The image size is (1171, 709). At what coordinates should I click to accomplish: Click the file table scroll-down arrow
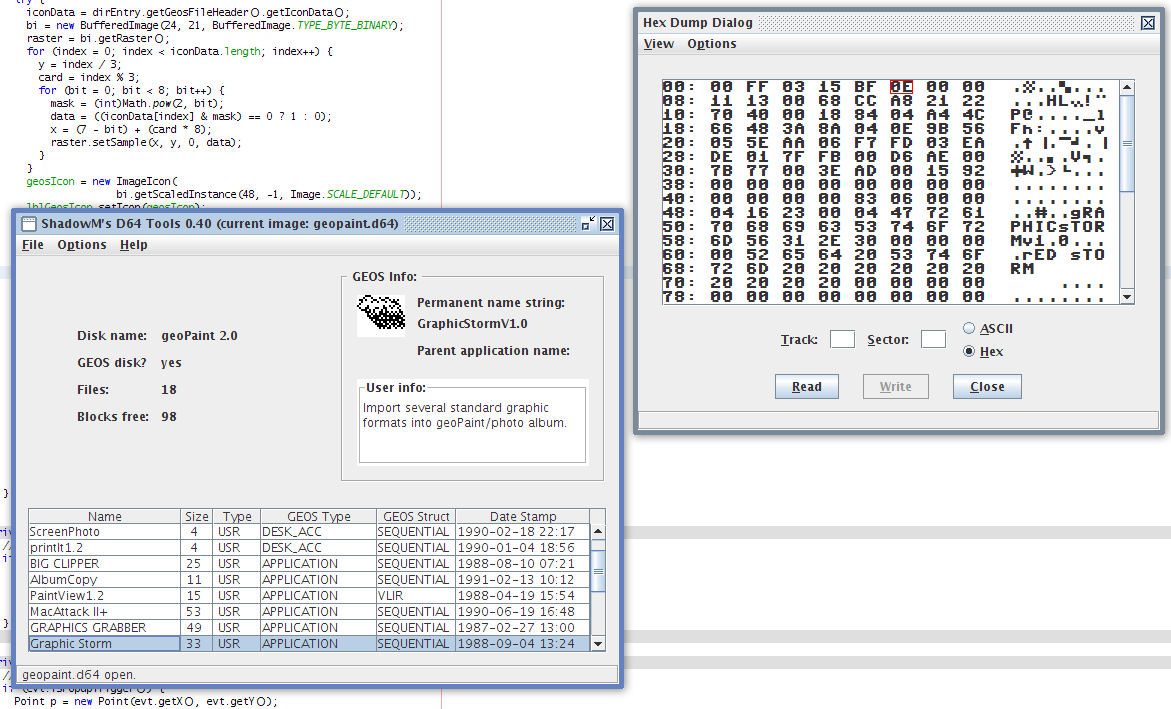point(598,644)
